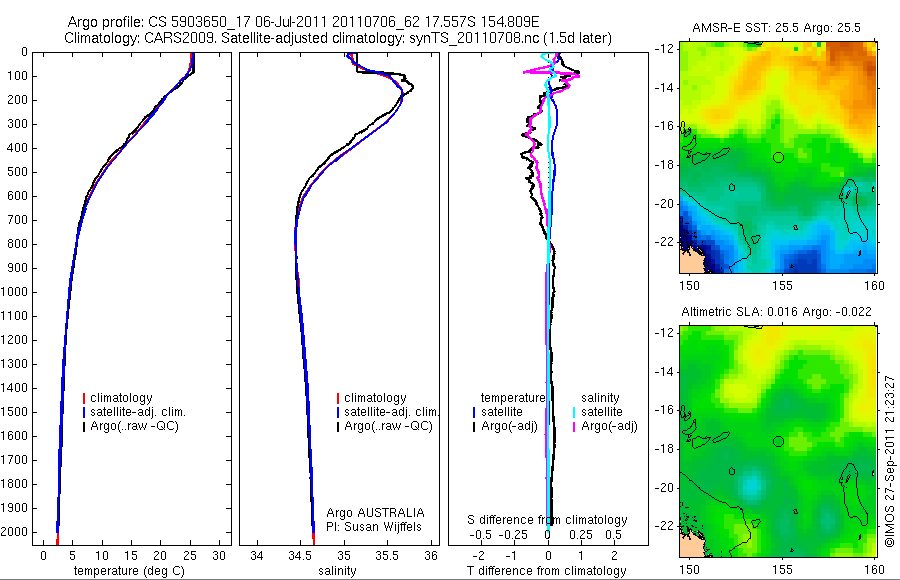This screenshot has width=900, height=580.
Task: Click S difference from climatology label
Action: click(547, 520)
